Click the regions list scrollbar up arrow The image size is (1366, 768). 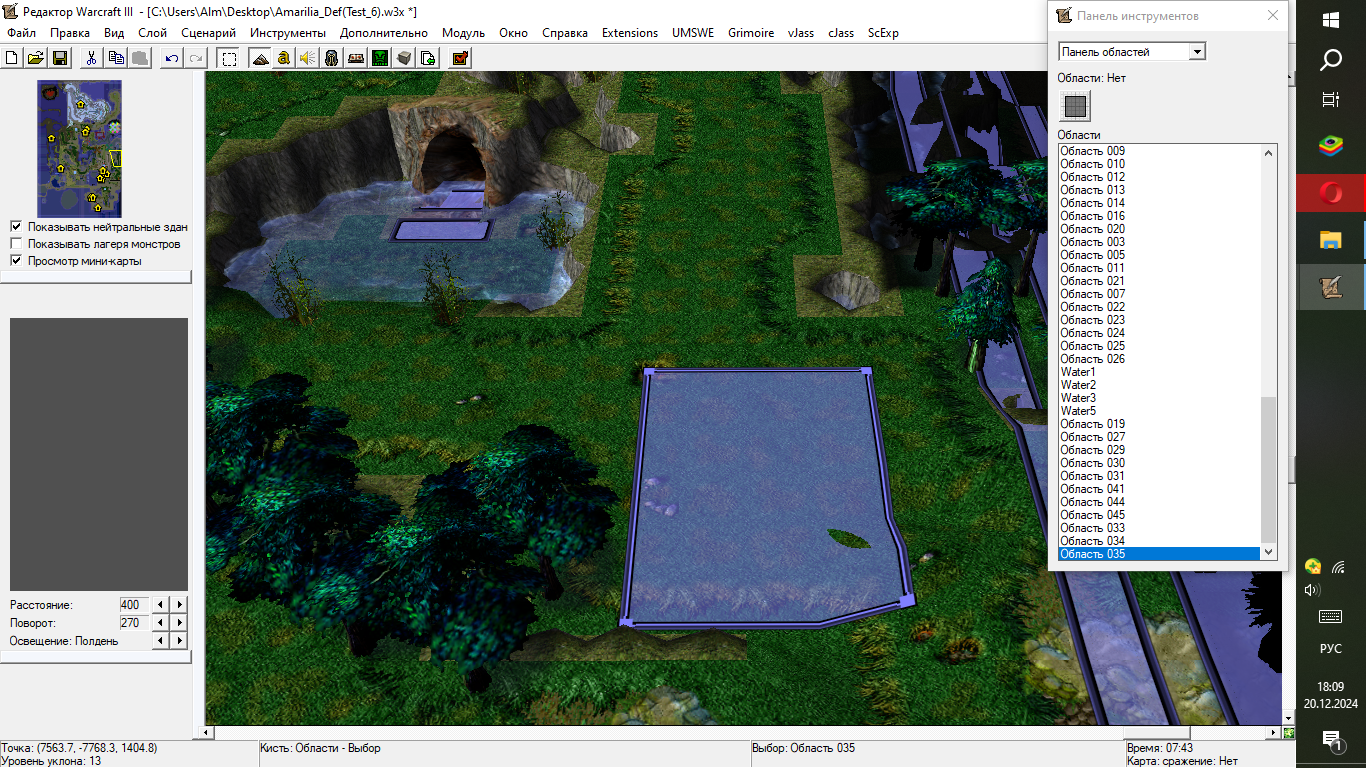click(x=1269, y=153)
